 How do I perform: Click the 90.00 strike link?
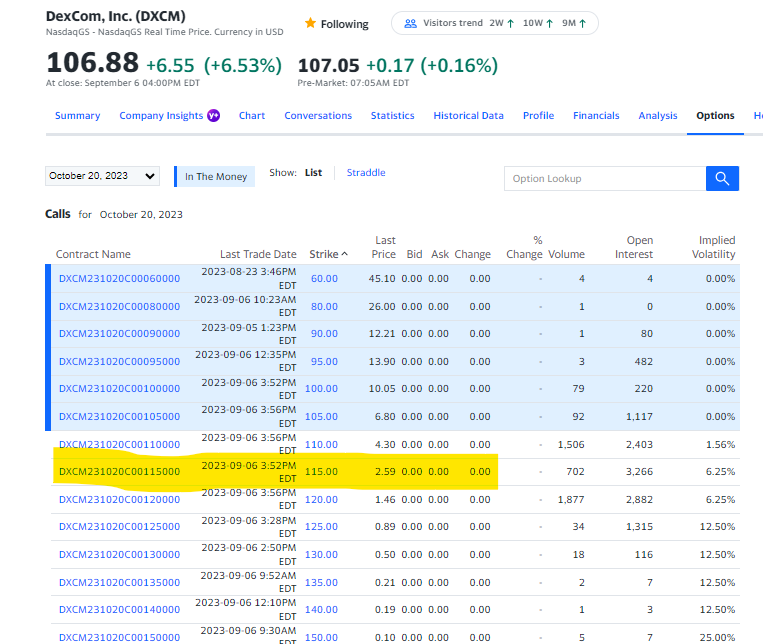[x=324, y=333]
